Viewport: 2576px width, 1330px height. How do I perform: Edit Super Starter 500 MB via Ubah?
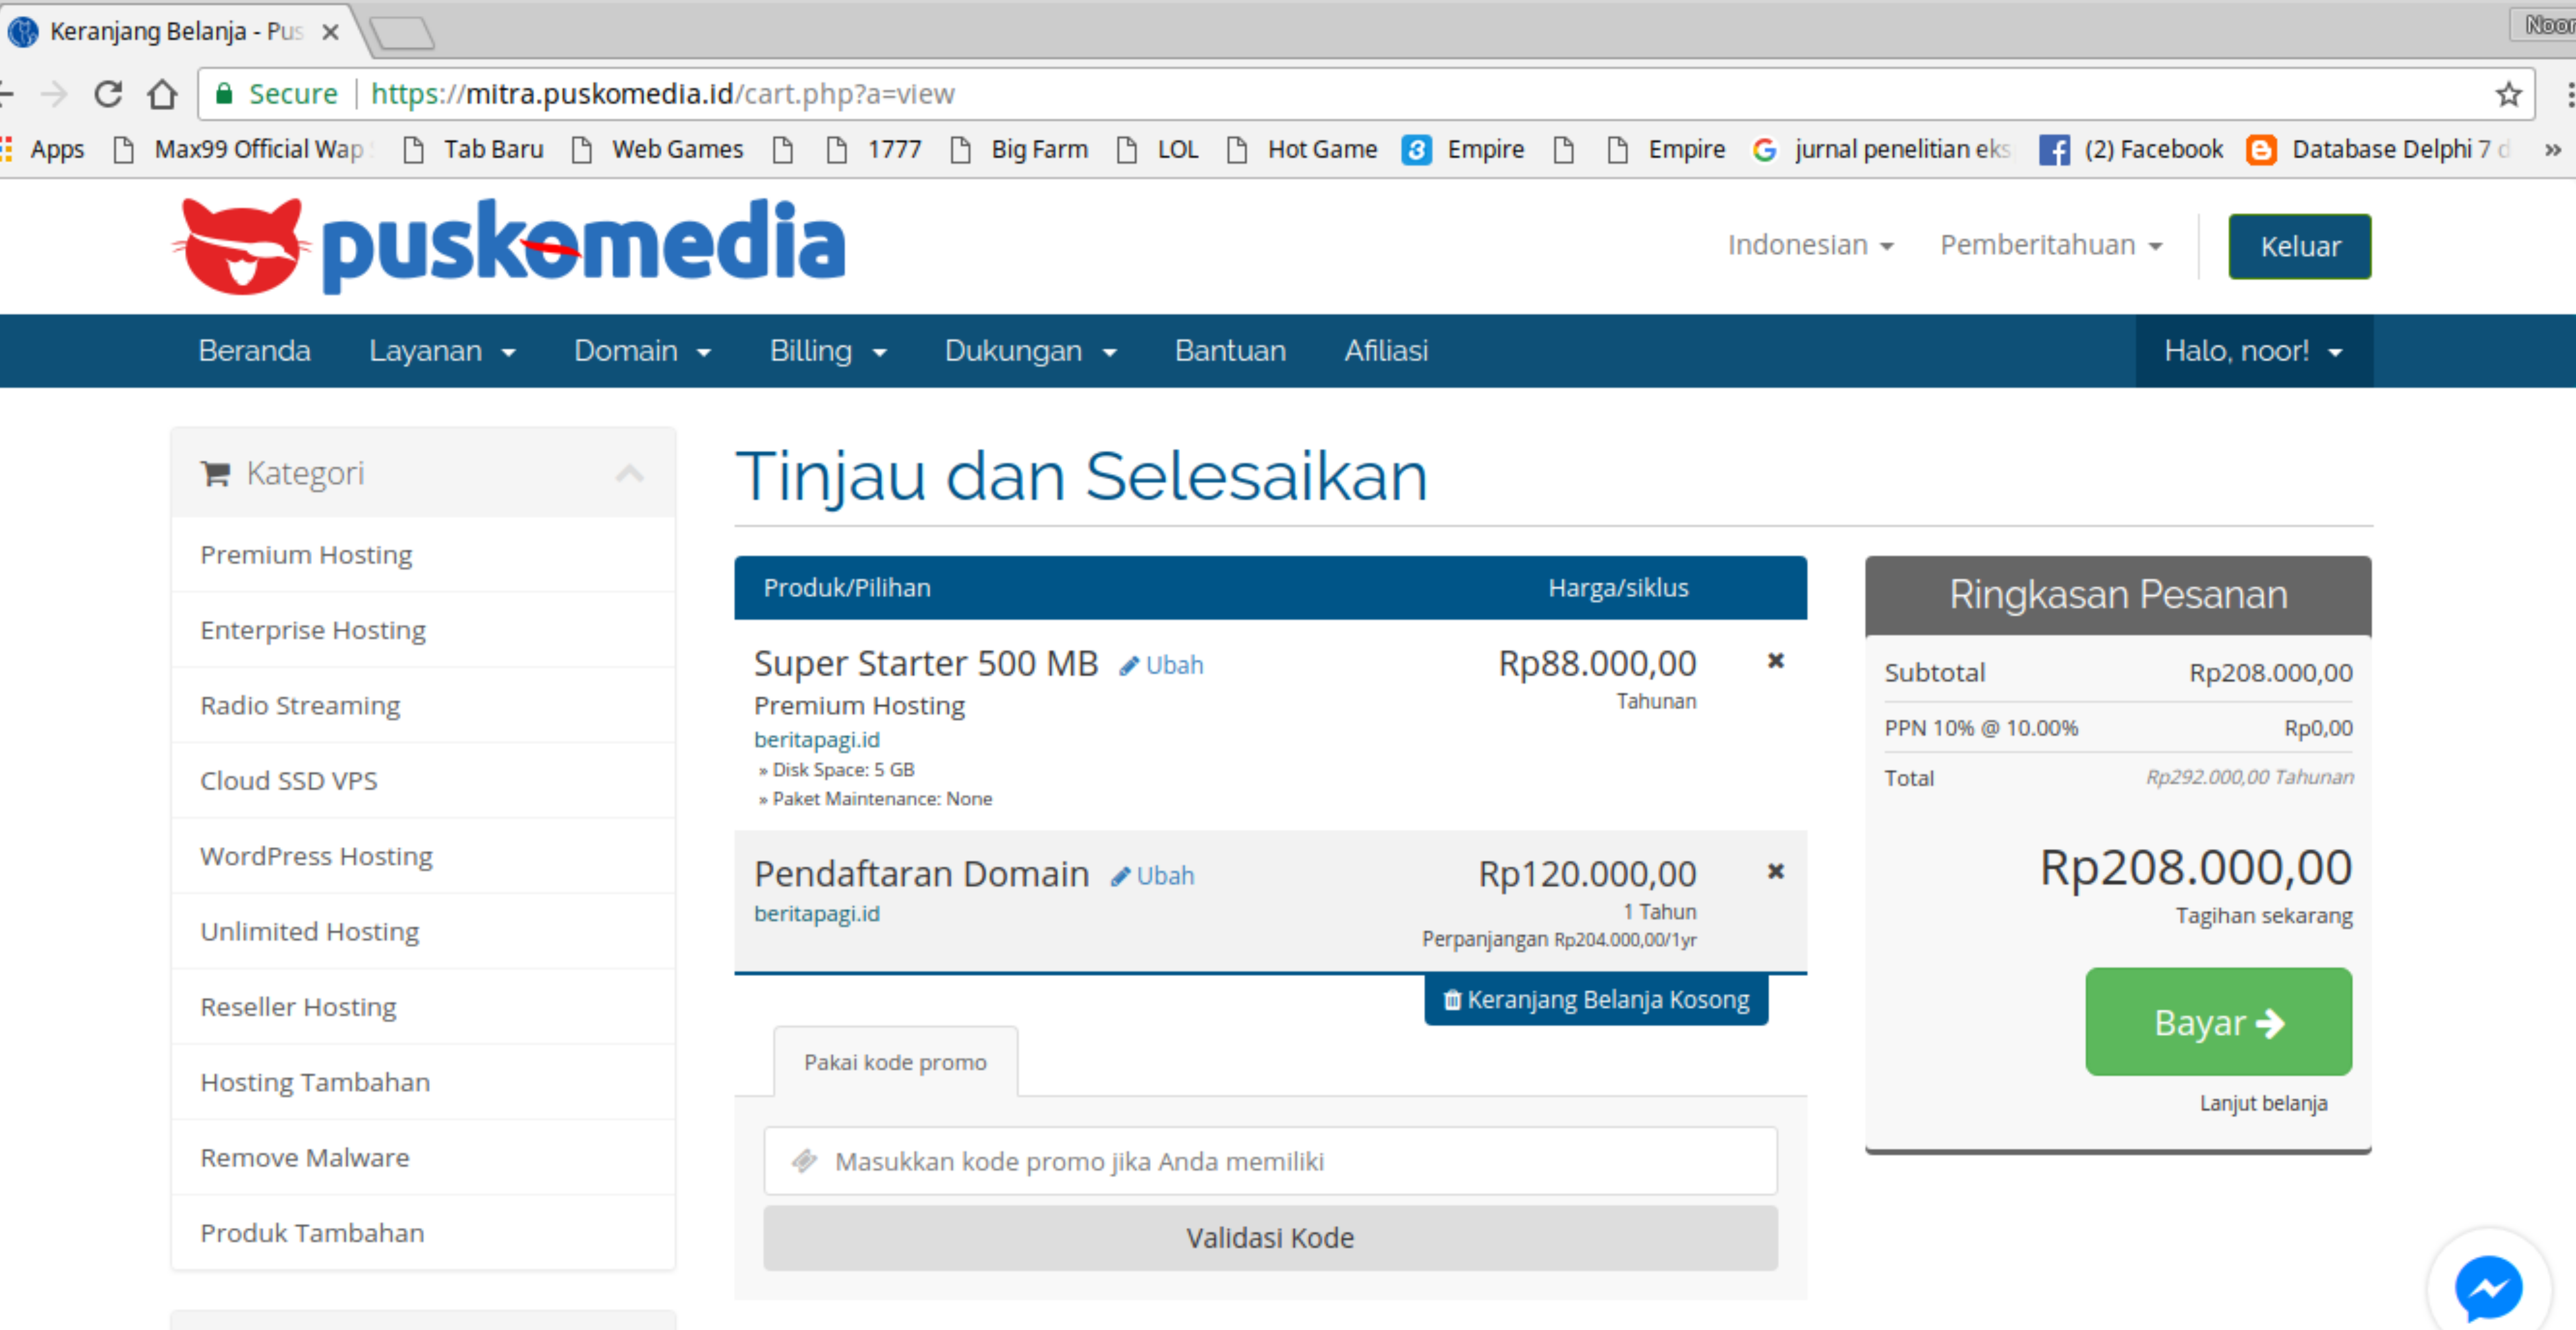pyautogui.click(x=1161, y=665)
